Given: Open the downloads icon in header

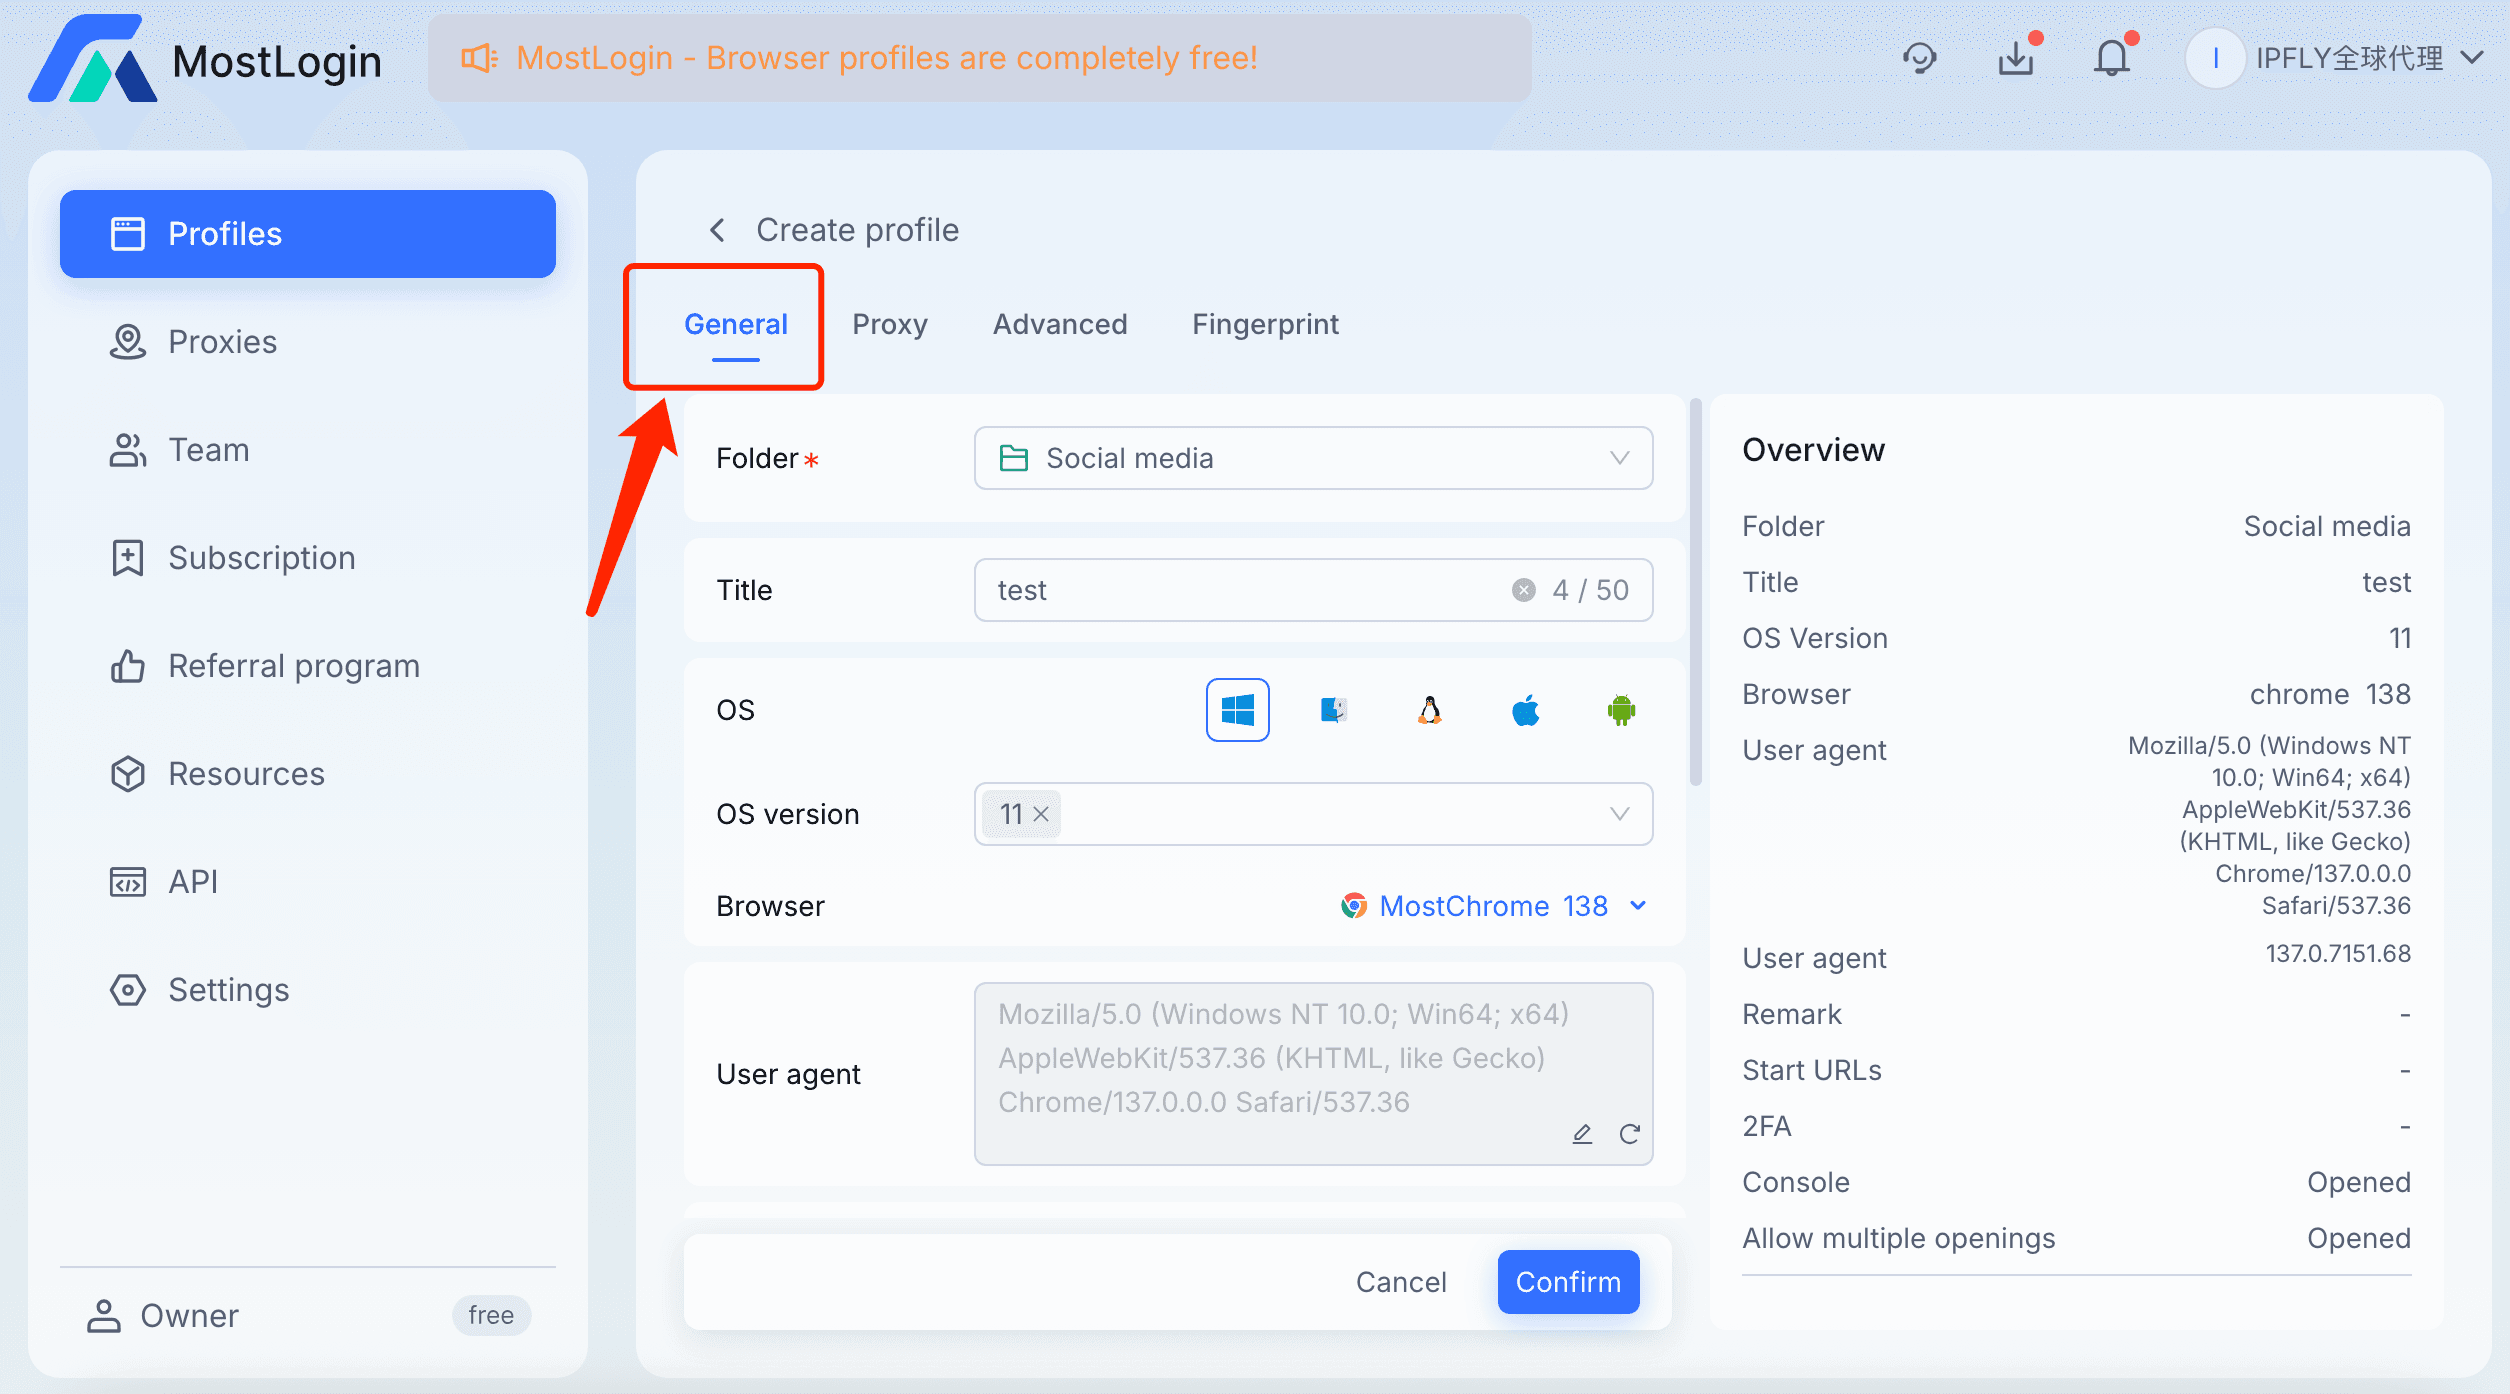Looking at the screenshot, I should 2016,58.
